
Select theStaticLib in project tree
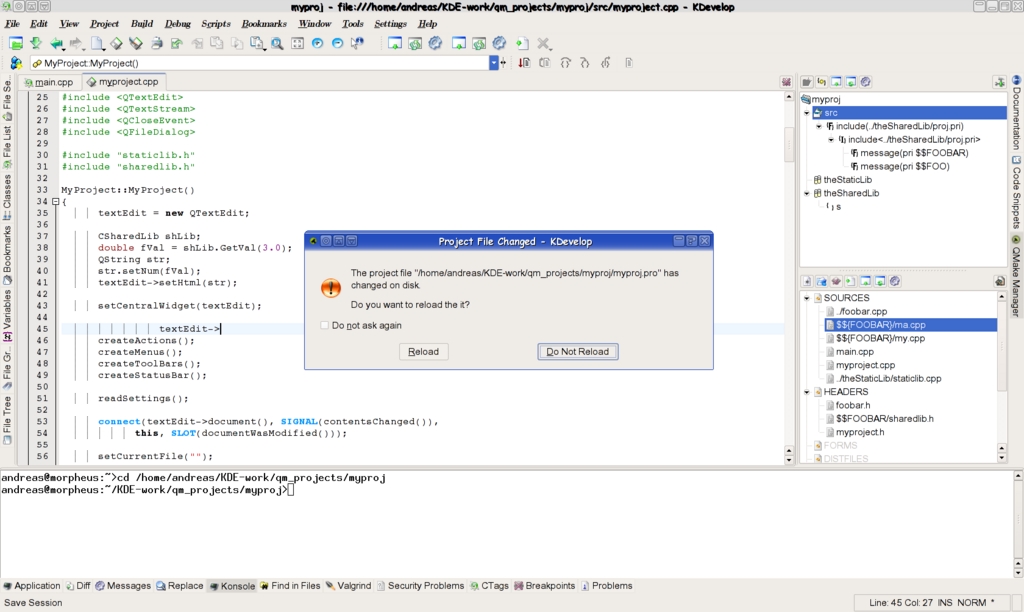tap(847, 180)
